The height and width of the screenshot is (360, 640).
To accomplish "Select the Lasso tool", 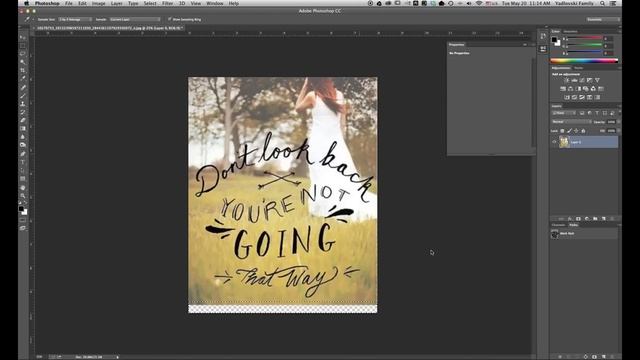I will 23,54.
